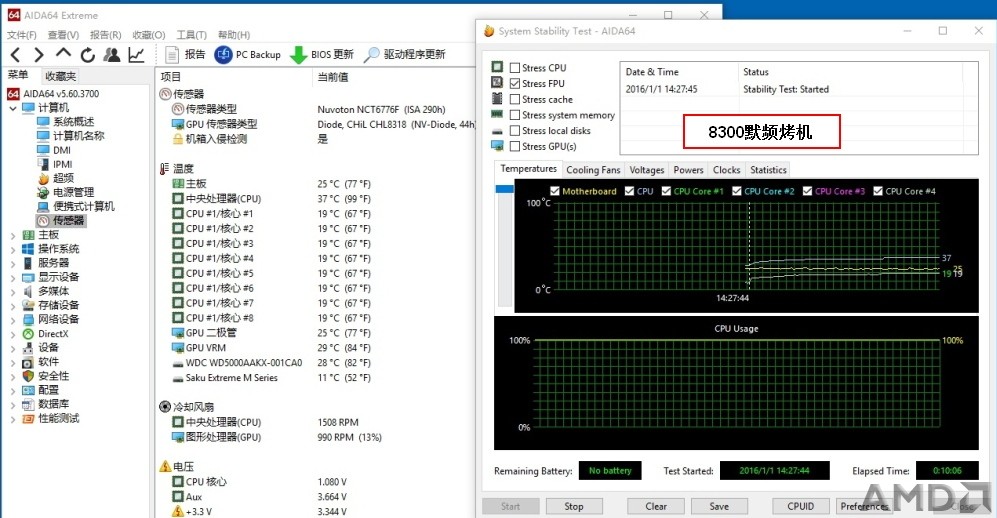
Task: Enable the Stress GPU(s) checkbox
Action: (x=515, y=146)
